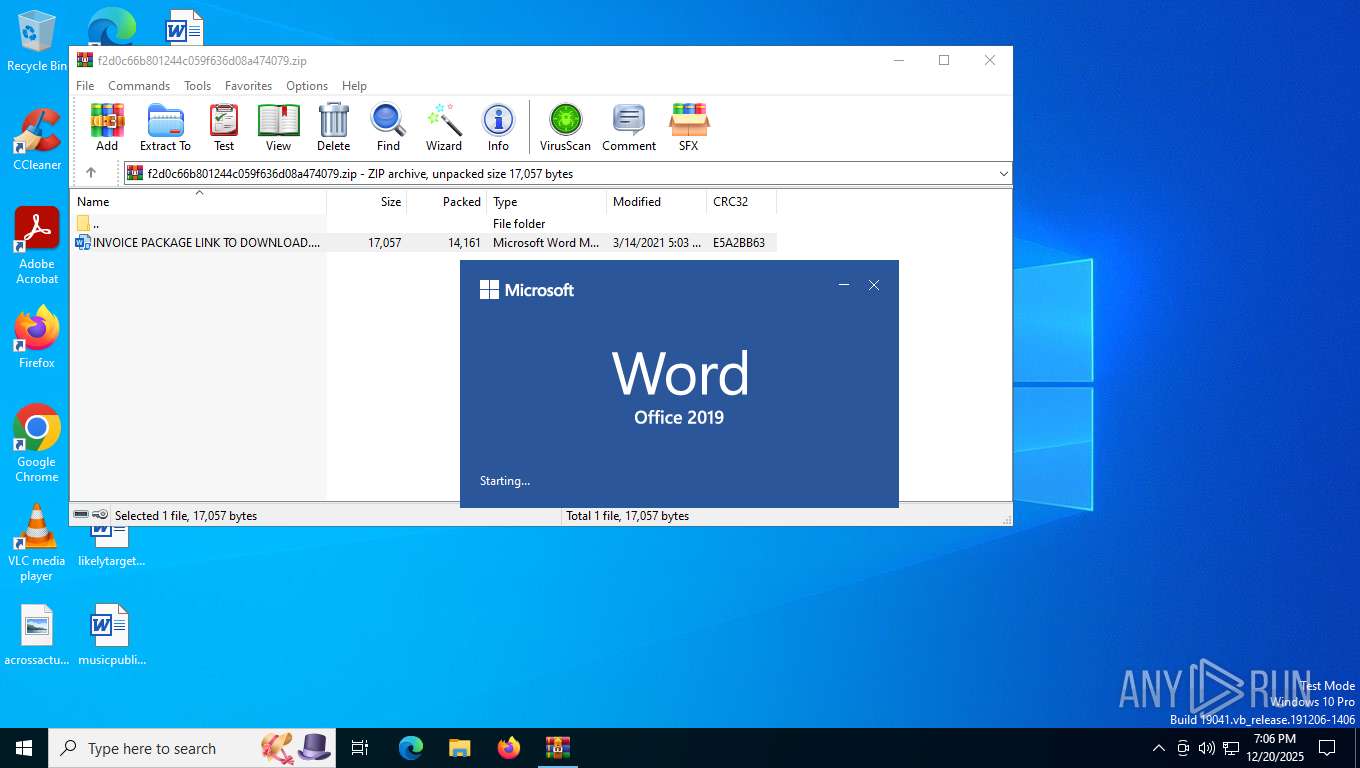Select INVOICE PACKAGE LINK TO DOWNLOAD file
The width and height of the screenshot is (1360, 768).
tap(423, 243)
